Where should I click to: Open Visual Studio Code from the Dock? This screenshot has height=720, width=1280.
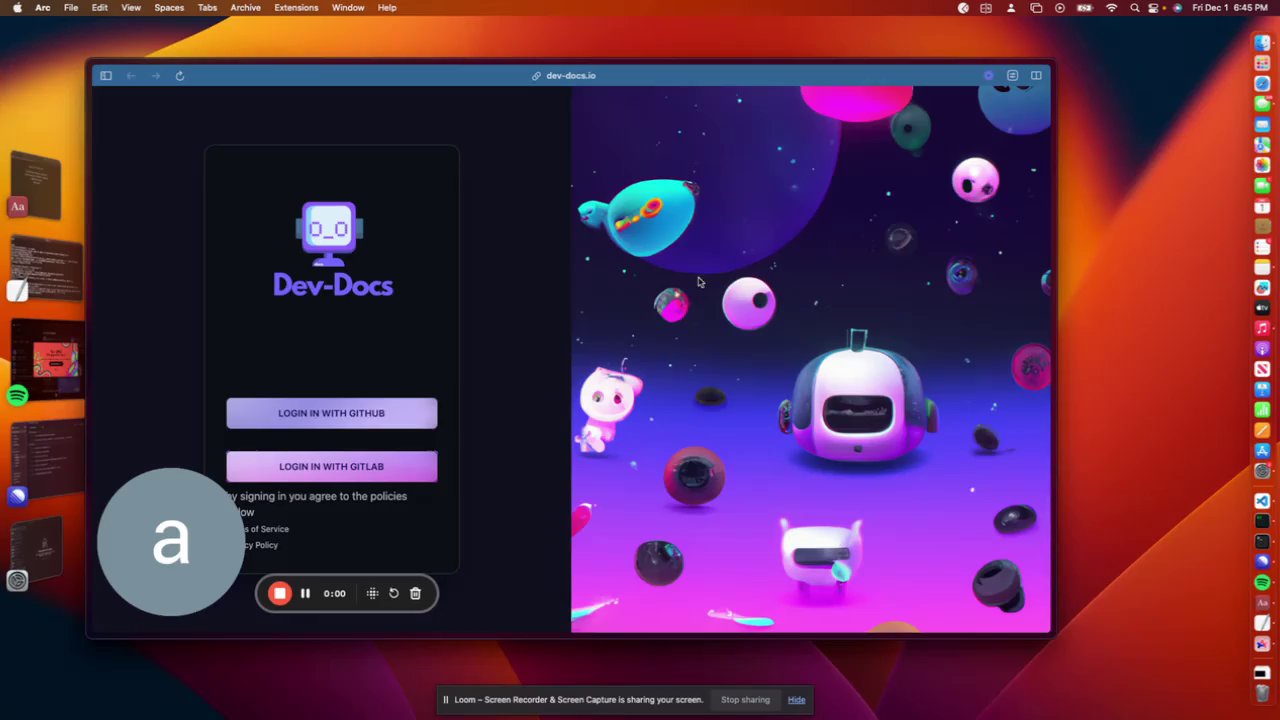[x=1262, y=501]
